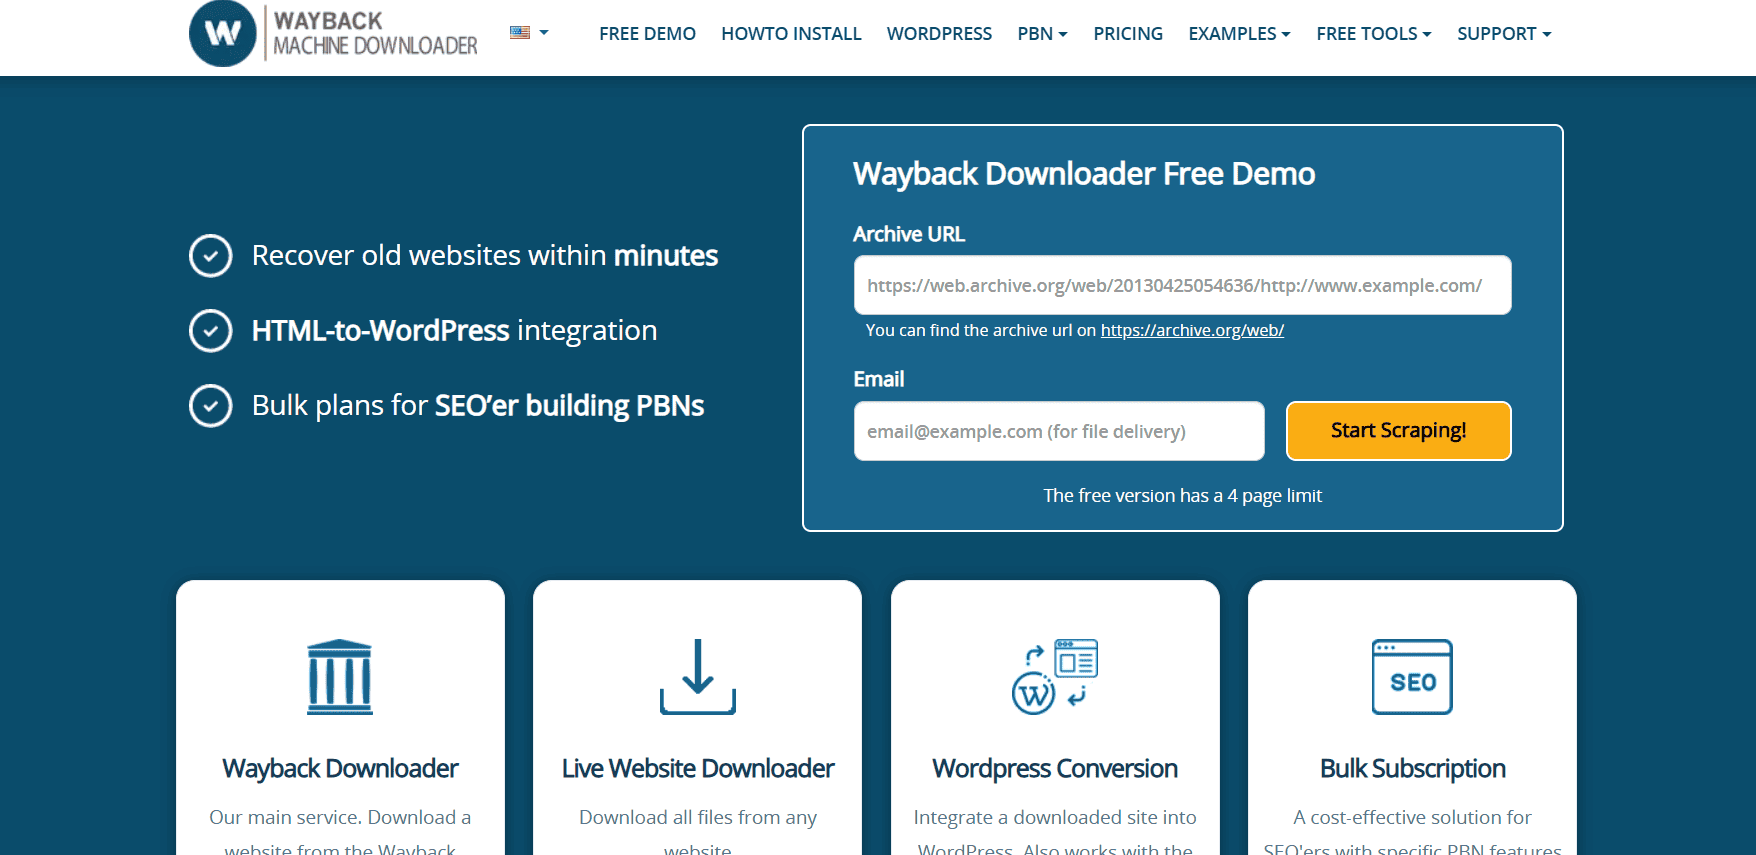Click the Wayback Downloader building icon
Viewport: 1756px width, 855px height.
pyautogui.click(x=340, y=677)
